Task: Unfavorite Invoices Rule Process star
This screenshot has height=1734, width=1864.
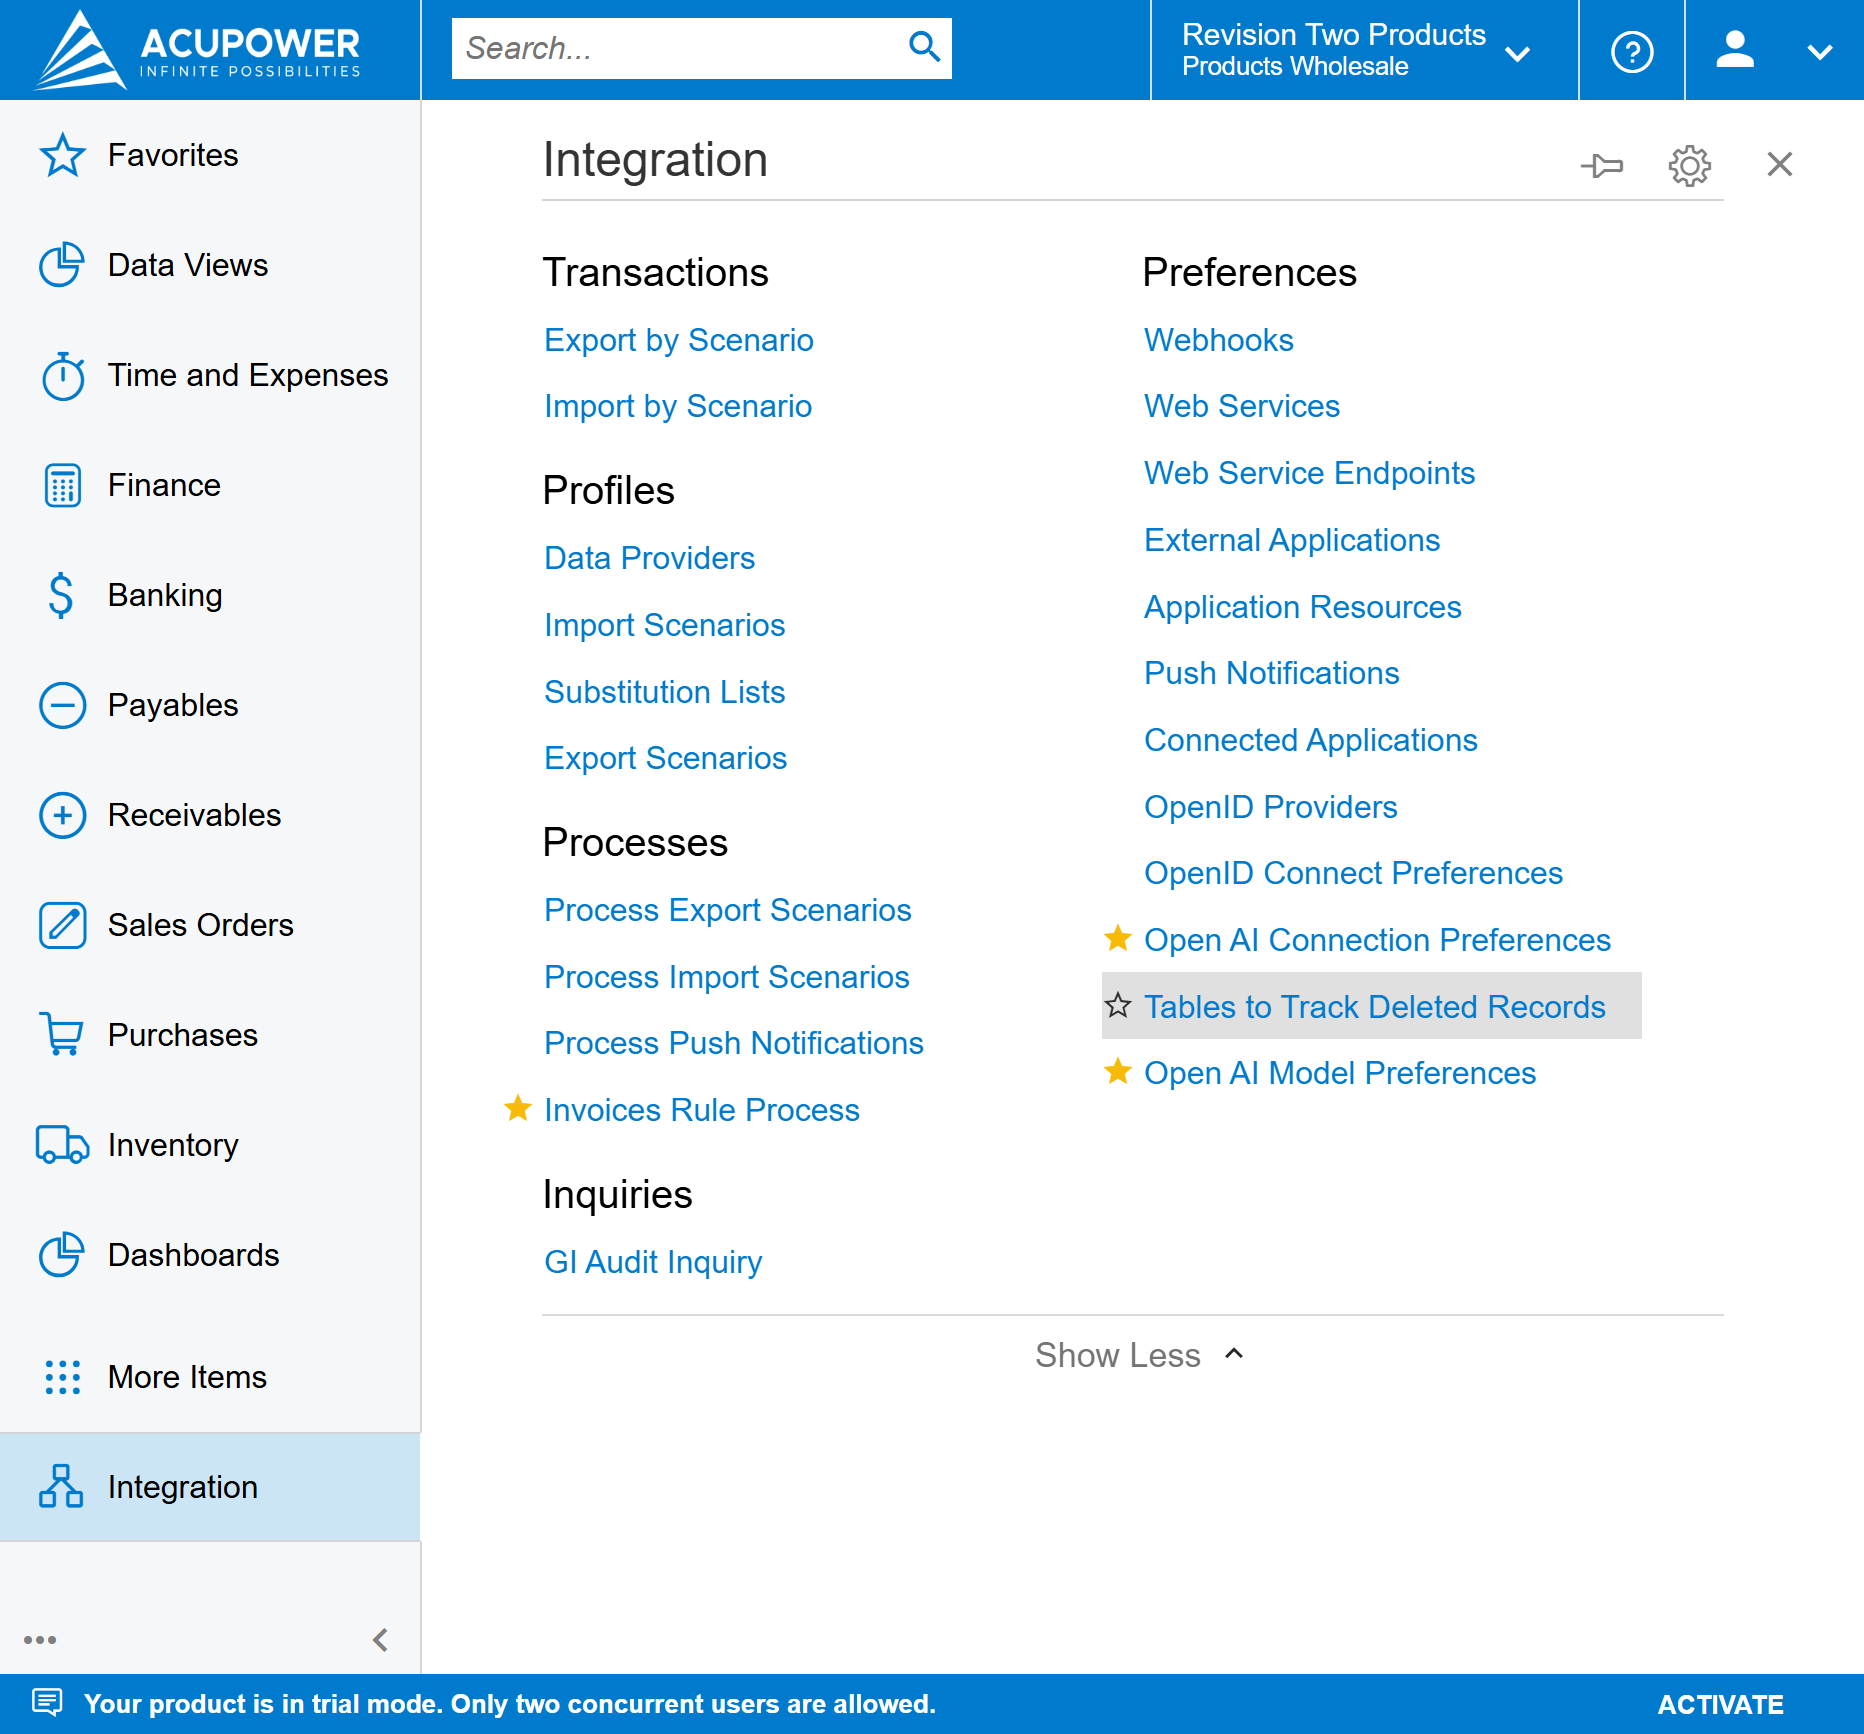Action: click(518, 1109)
